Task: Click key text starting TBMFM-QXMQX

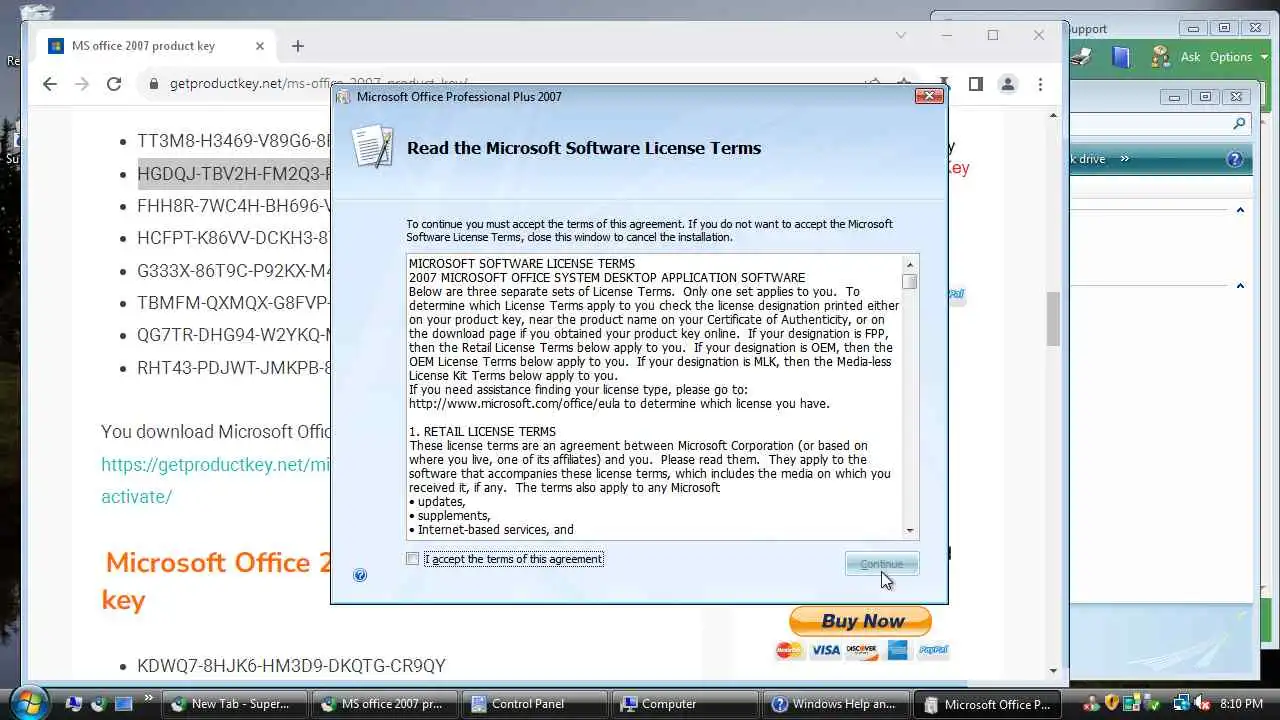Action: [x=234, y=303]
